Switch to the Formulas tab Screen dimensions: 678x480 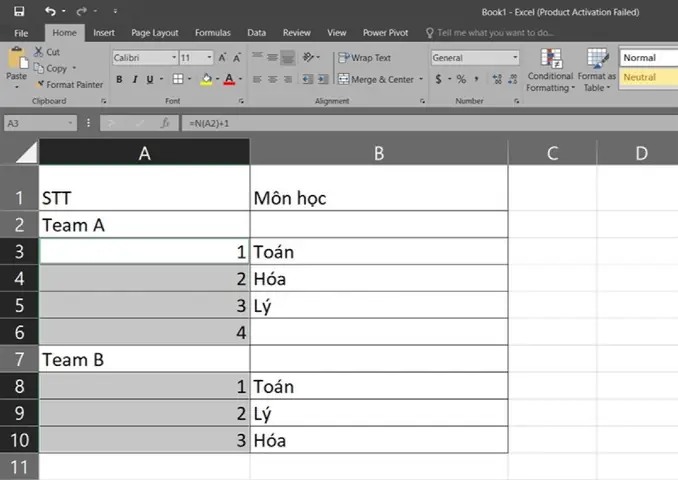212,33
